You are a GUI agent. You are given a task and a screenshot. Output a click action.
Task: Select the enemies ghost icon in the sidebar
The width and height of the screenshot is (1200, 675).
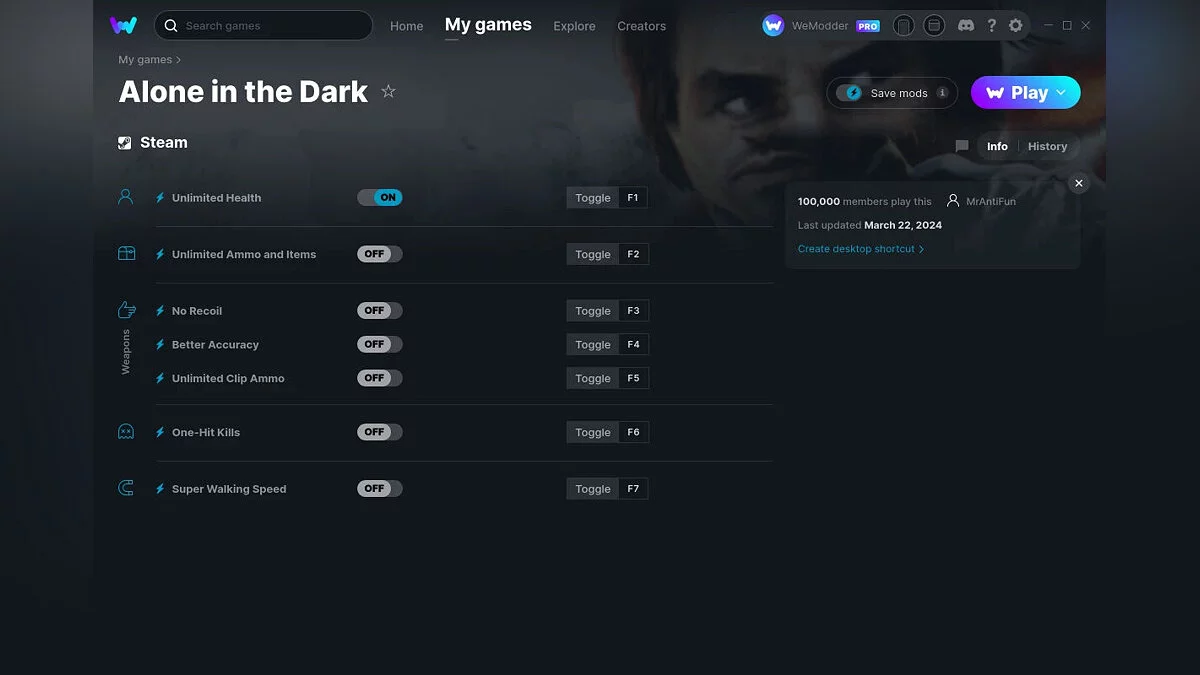(x=125, y=431)
